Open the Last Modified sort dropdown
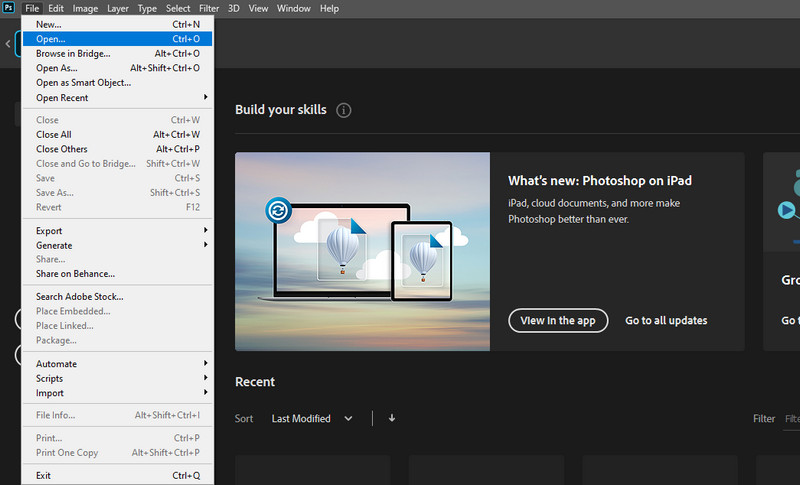Image resolution: width=800 pixels, height=485 pixels. click(x=311, y=419)
